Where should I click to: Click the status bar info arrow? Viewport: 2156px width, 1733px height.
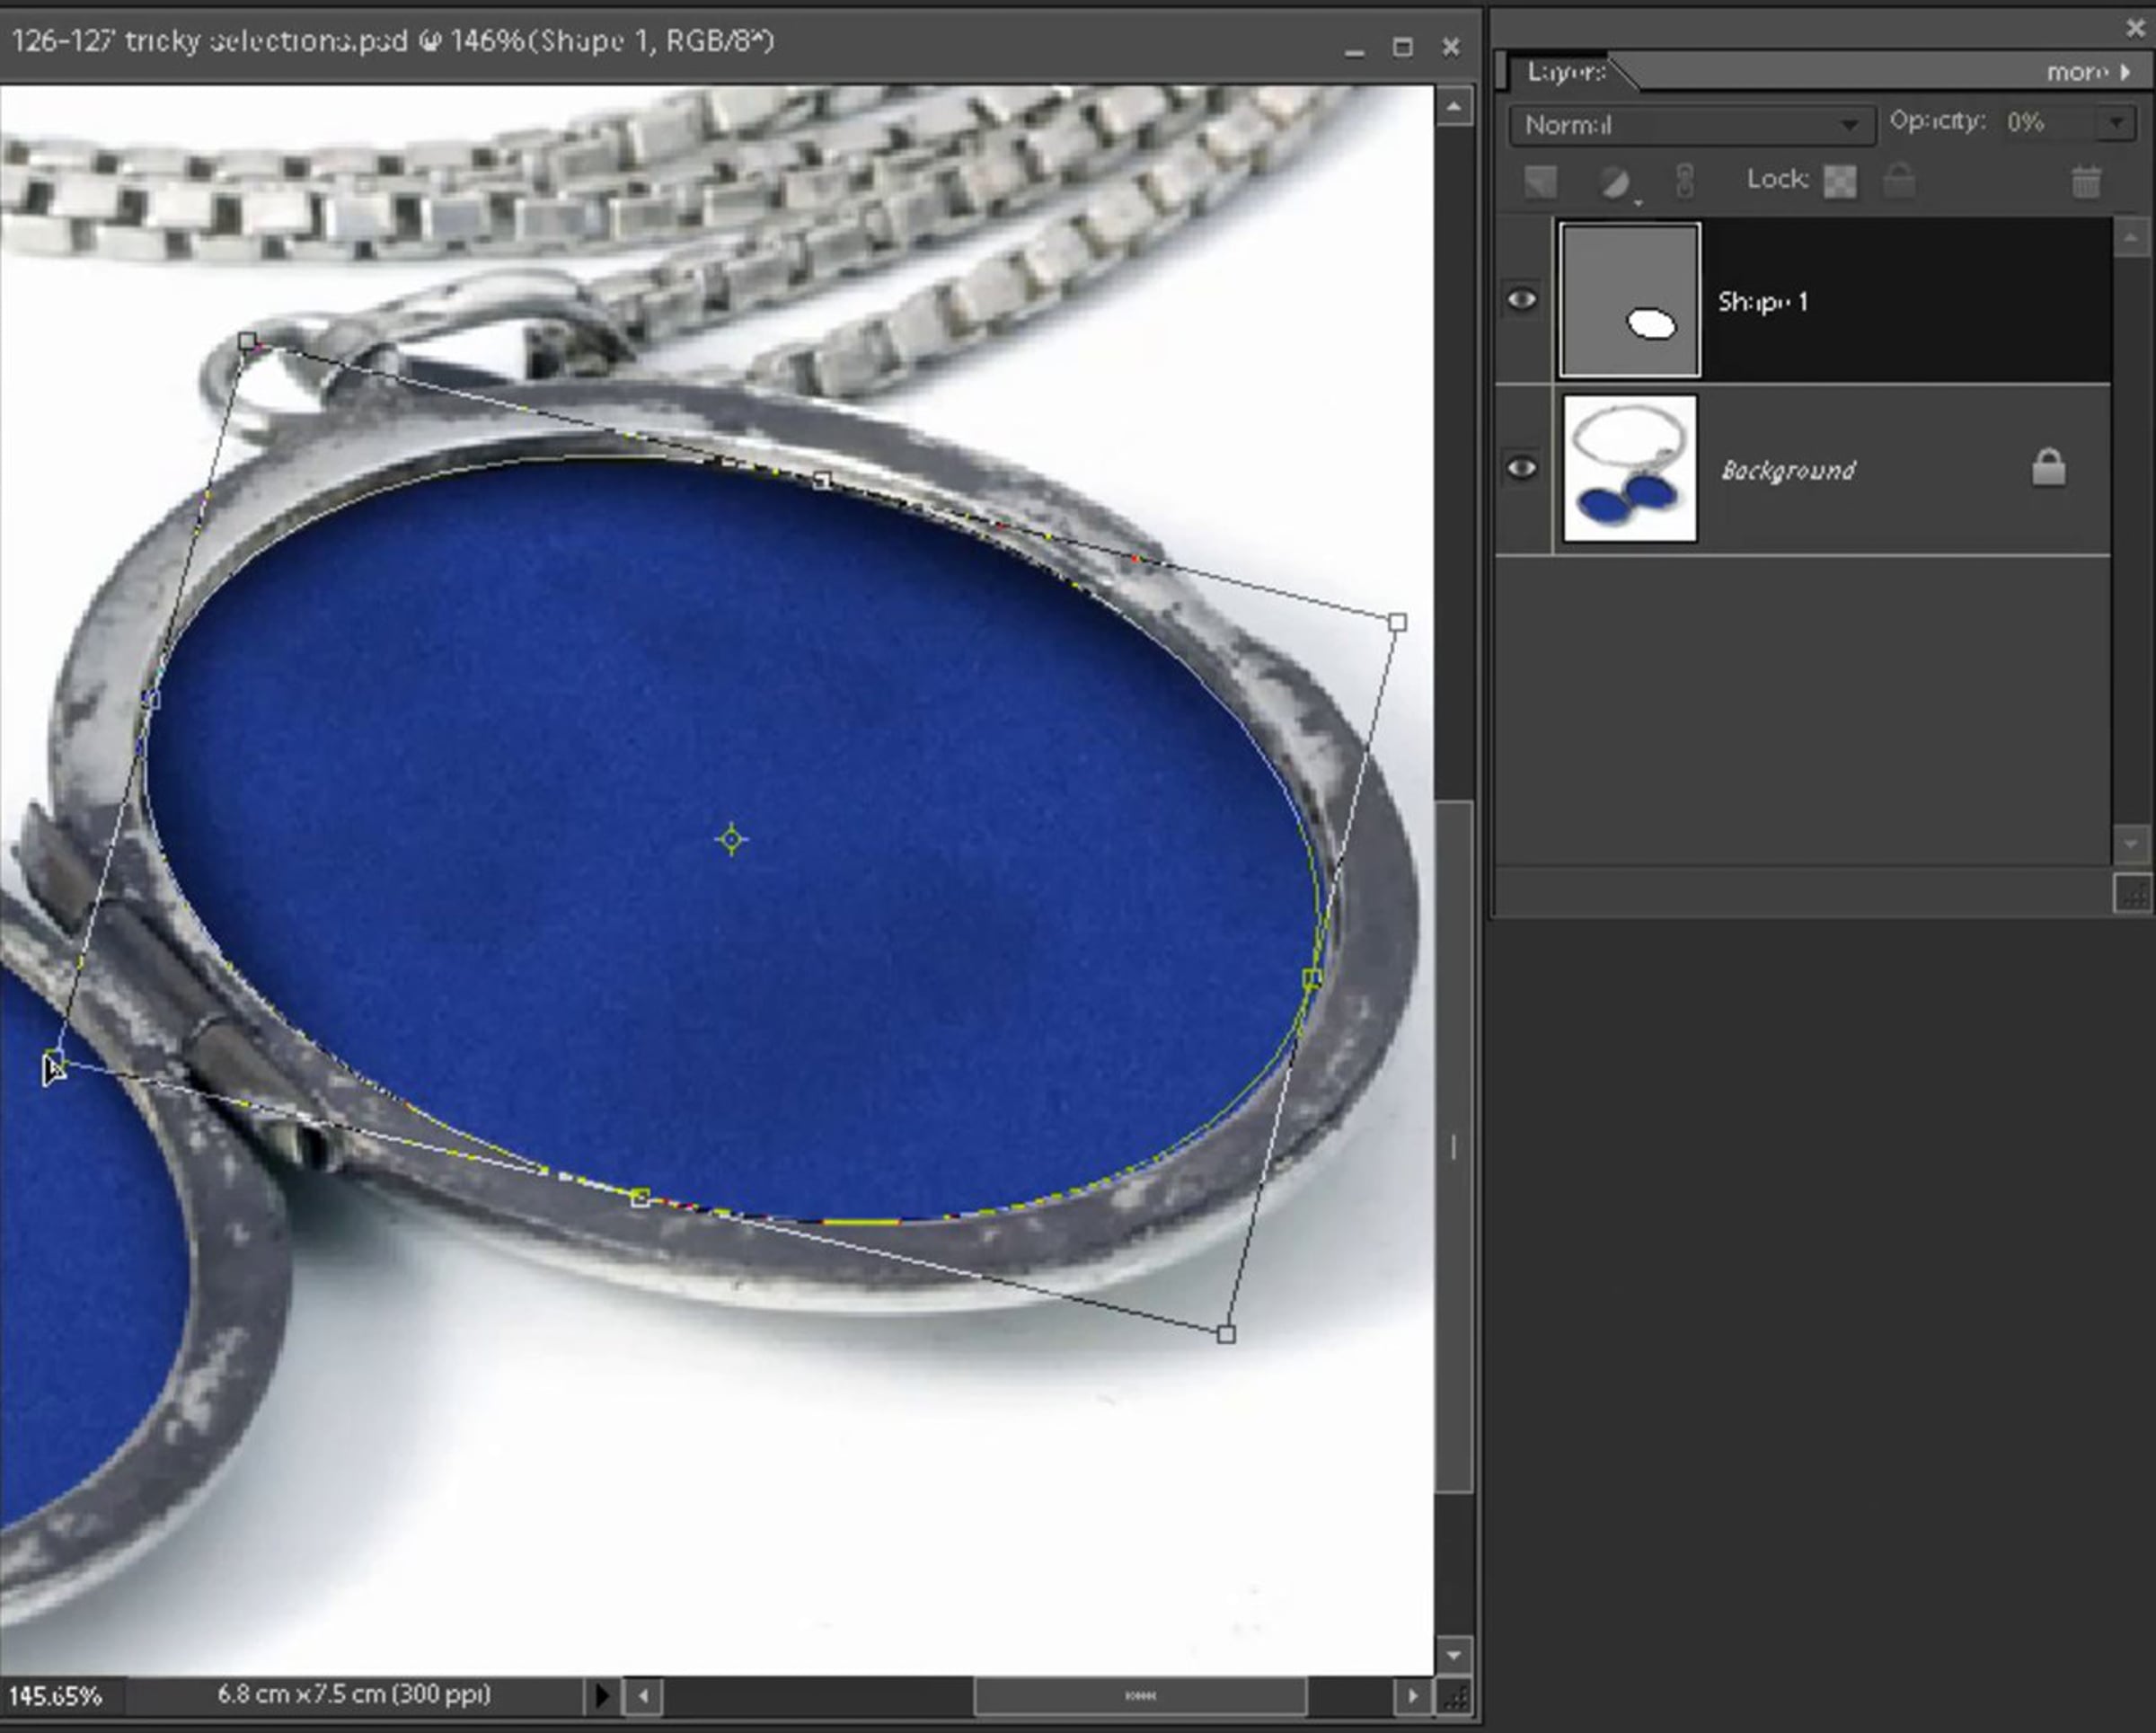pos(601,1695)
